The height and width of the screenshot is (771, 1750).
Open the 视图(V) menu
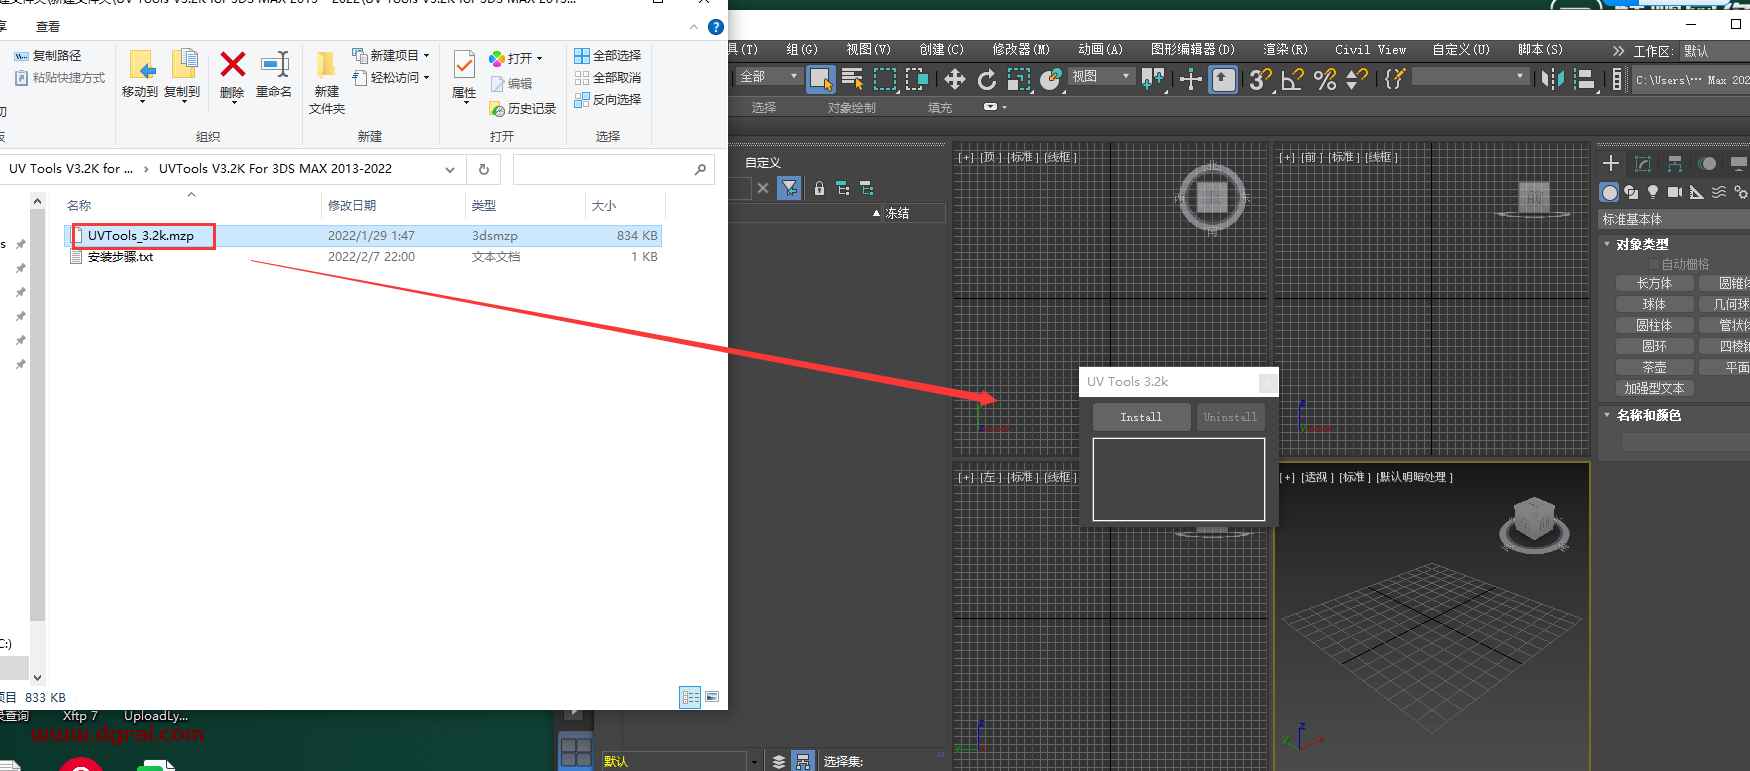[x=868, y=49]
